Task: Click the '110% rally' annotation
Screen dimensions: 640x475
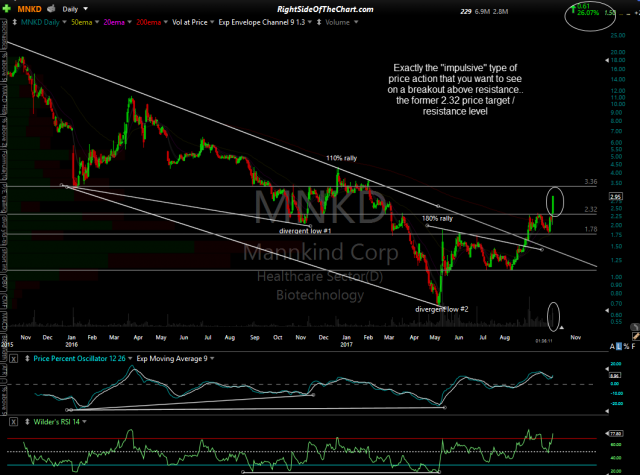Action: (342, 158)
